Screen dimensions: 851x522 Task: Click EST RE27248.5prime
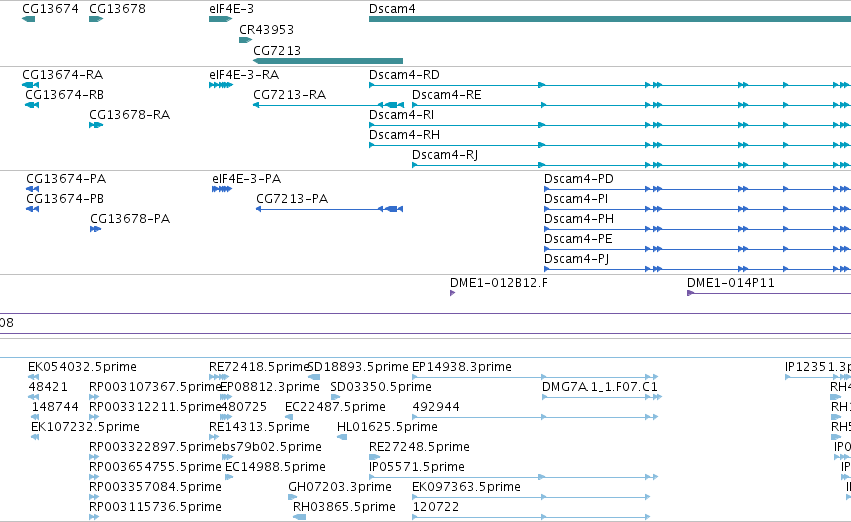(x=419, y=447)
